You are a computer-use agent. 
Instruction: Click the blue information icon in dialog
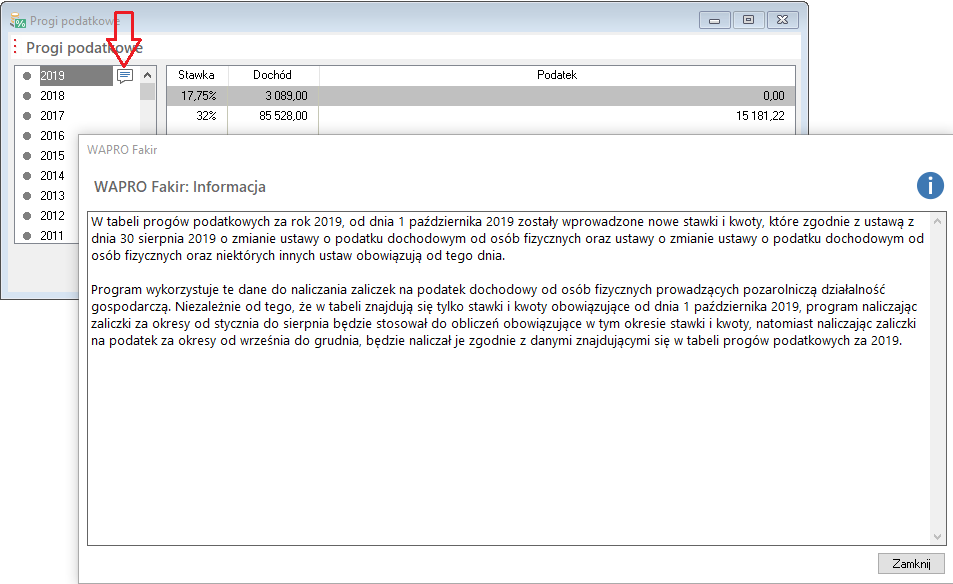click(x=930, y=185)
